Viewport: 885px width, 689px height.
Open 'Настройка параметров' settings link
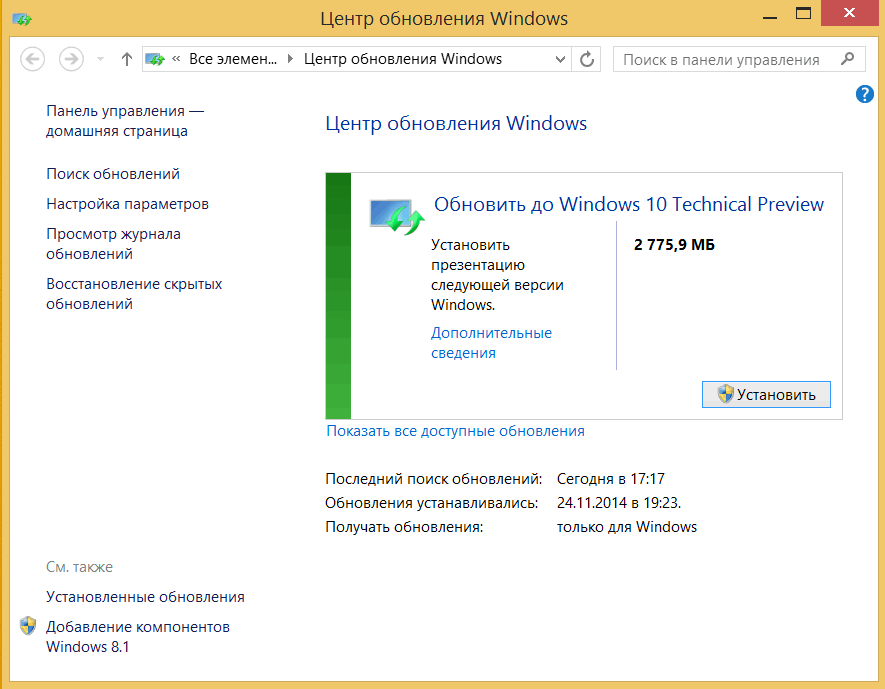pyautogui.click(x=128, y=204)
